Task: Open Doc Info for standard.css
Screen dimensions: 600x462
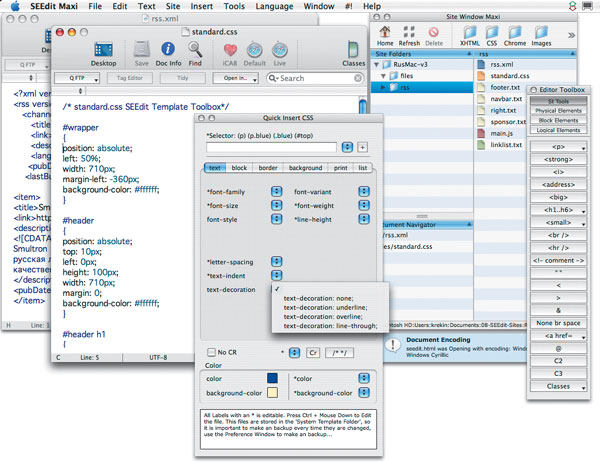Action: point(170,49)
